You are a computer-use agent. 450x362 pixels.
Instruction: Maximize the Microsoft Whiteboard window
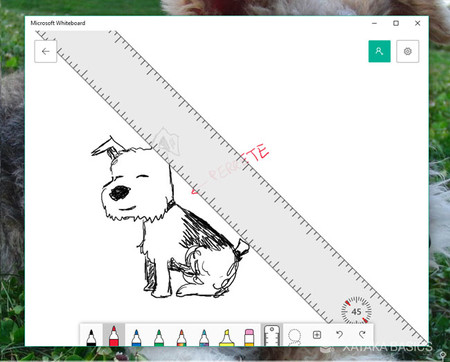[x=396, y=23]
